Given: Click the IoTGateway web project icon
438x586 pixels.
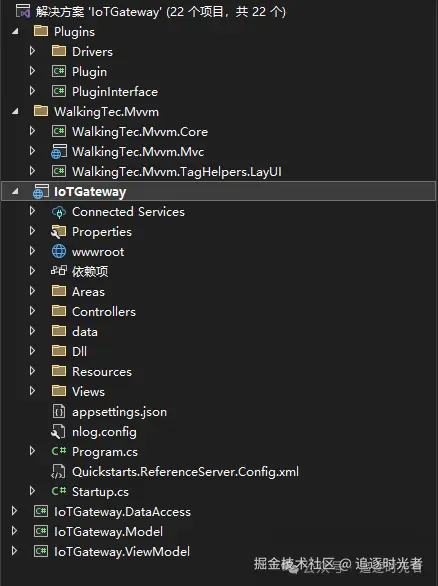Looking at the screenshot, I should click(x=41, y=192).
